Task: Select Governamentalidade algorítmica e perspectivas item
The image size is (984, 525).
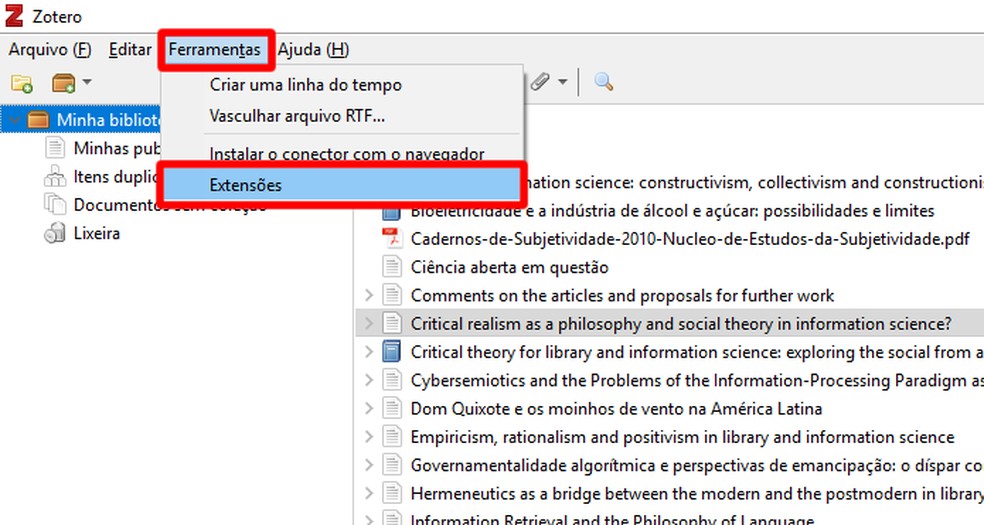Action: click(x=697, y=465)
